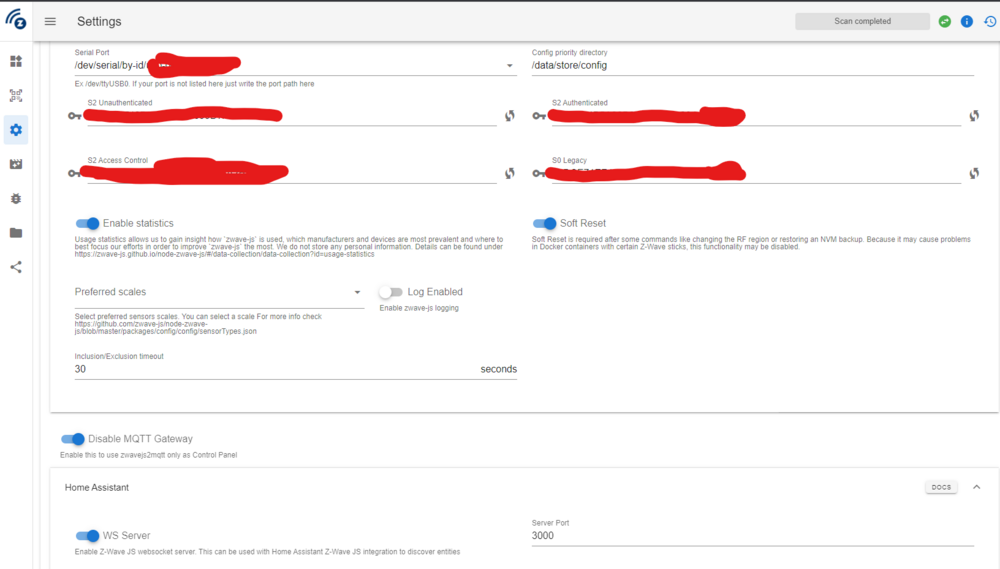Open the Control Panel dashboard icon in sidebar
The width and height of the screenshot is (1000, 569).
[x=16, y=61]
